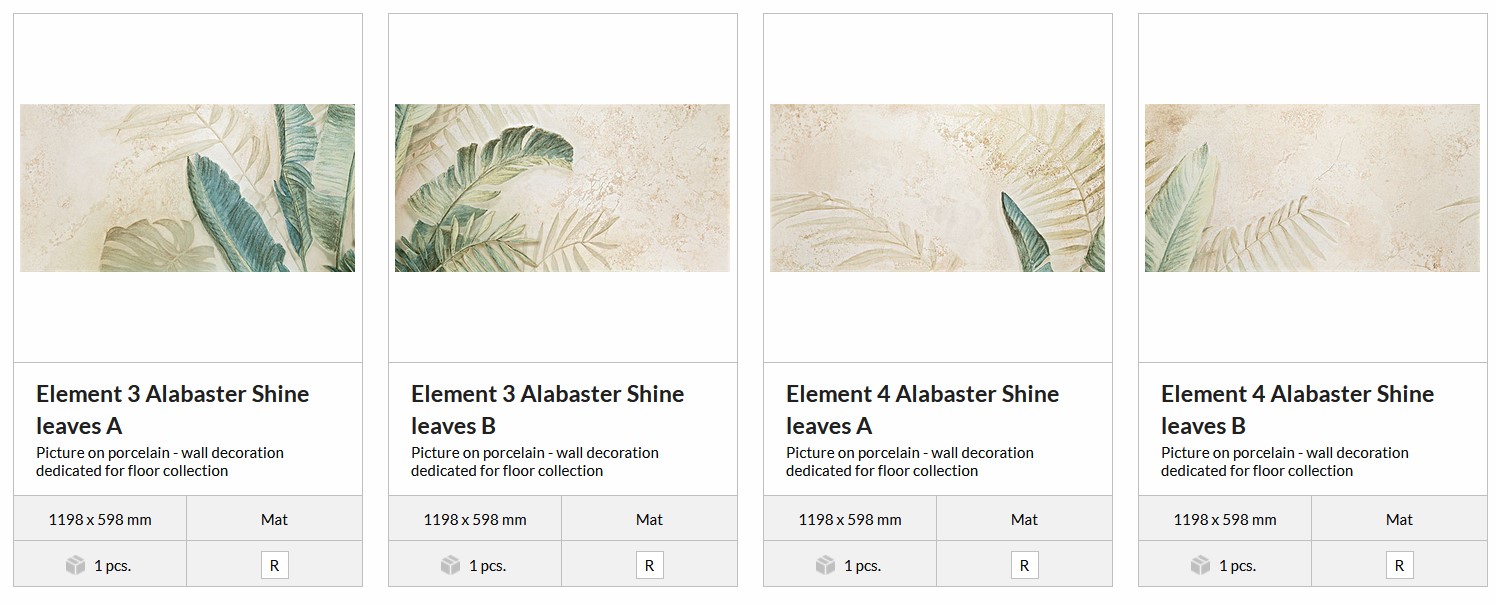Click Mat finish label on Element 4 leaves B
1497x606 pixels.
click(1399, 519)
